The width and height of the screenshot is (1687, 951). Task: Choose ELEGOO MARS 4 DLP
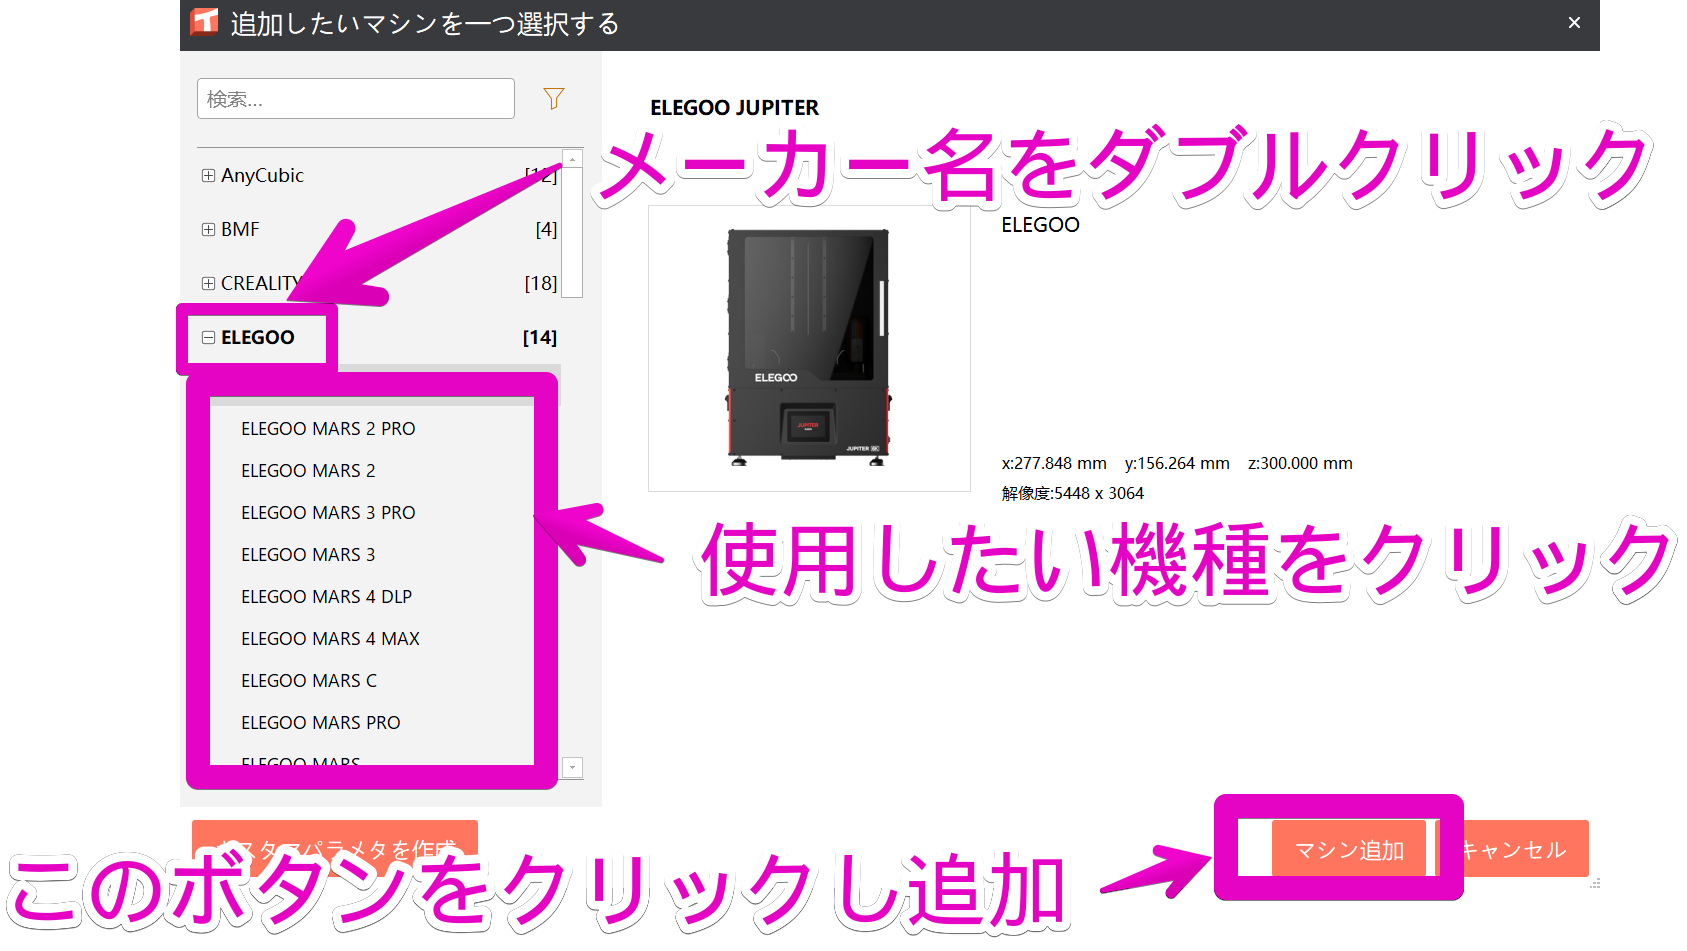tap(326, 596)
